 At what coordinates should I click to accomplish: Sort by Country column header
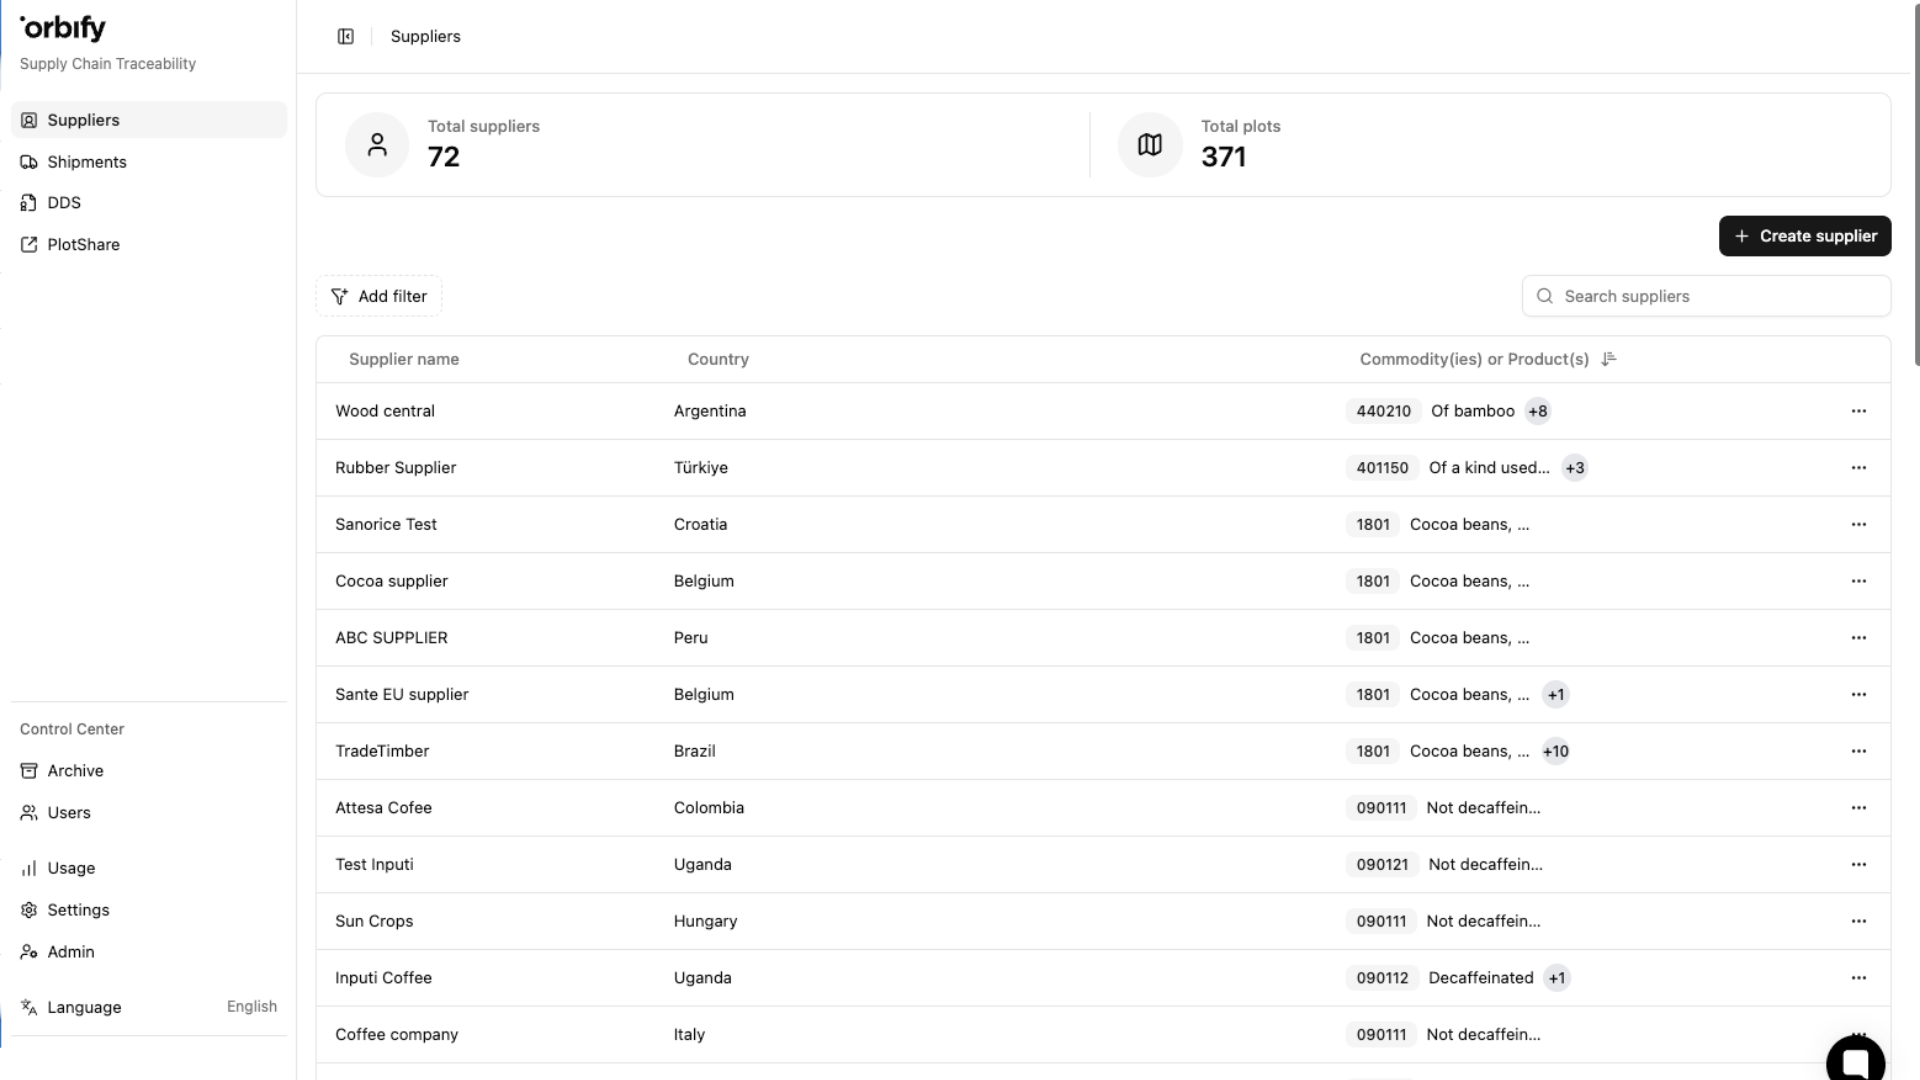718,359
